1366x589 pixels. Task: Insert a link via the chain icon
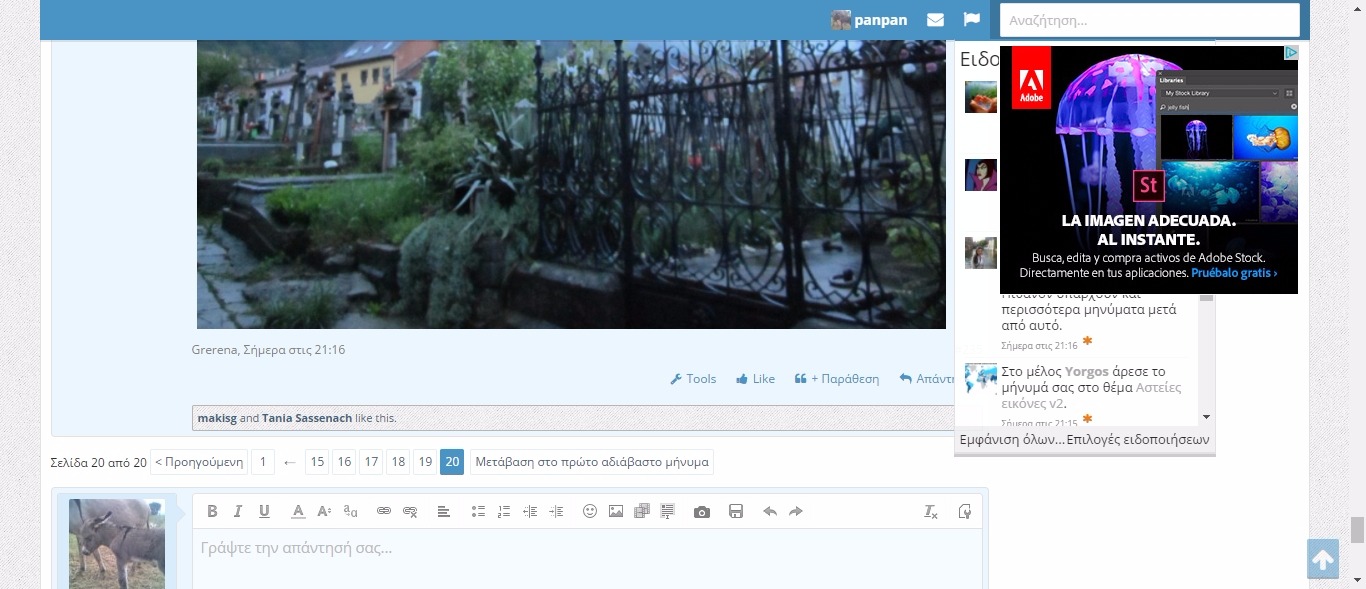click(383, 511)
